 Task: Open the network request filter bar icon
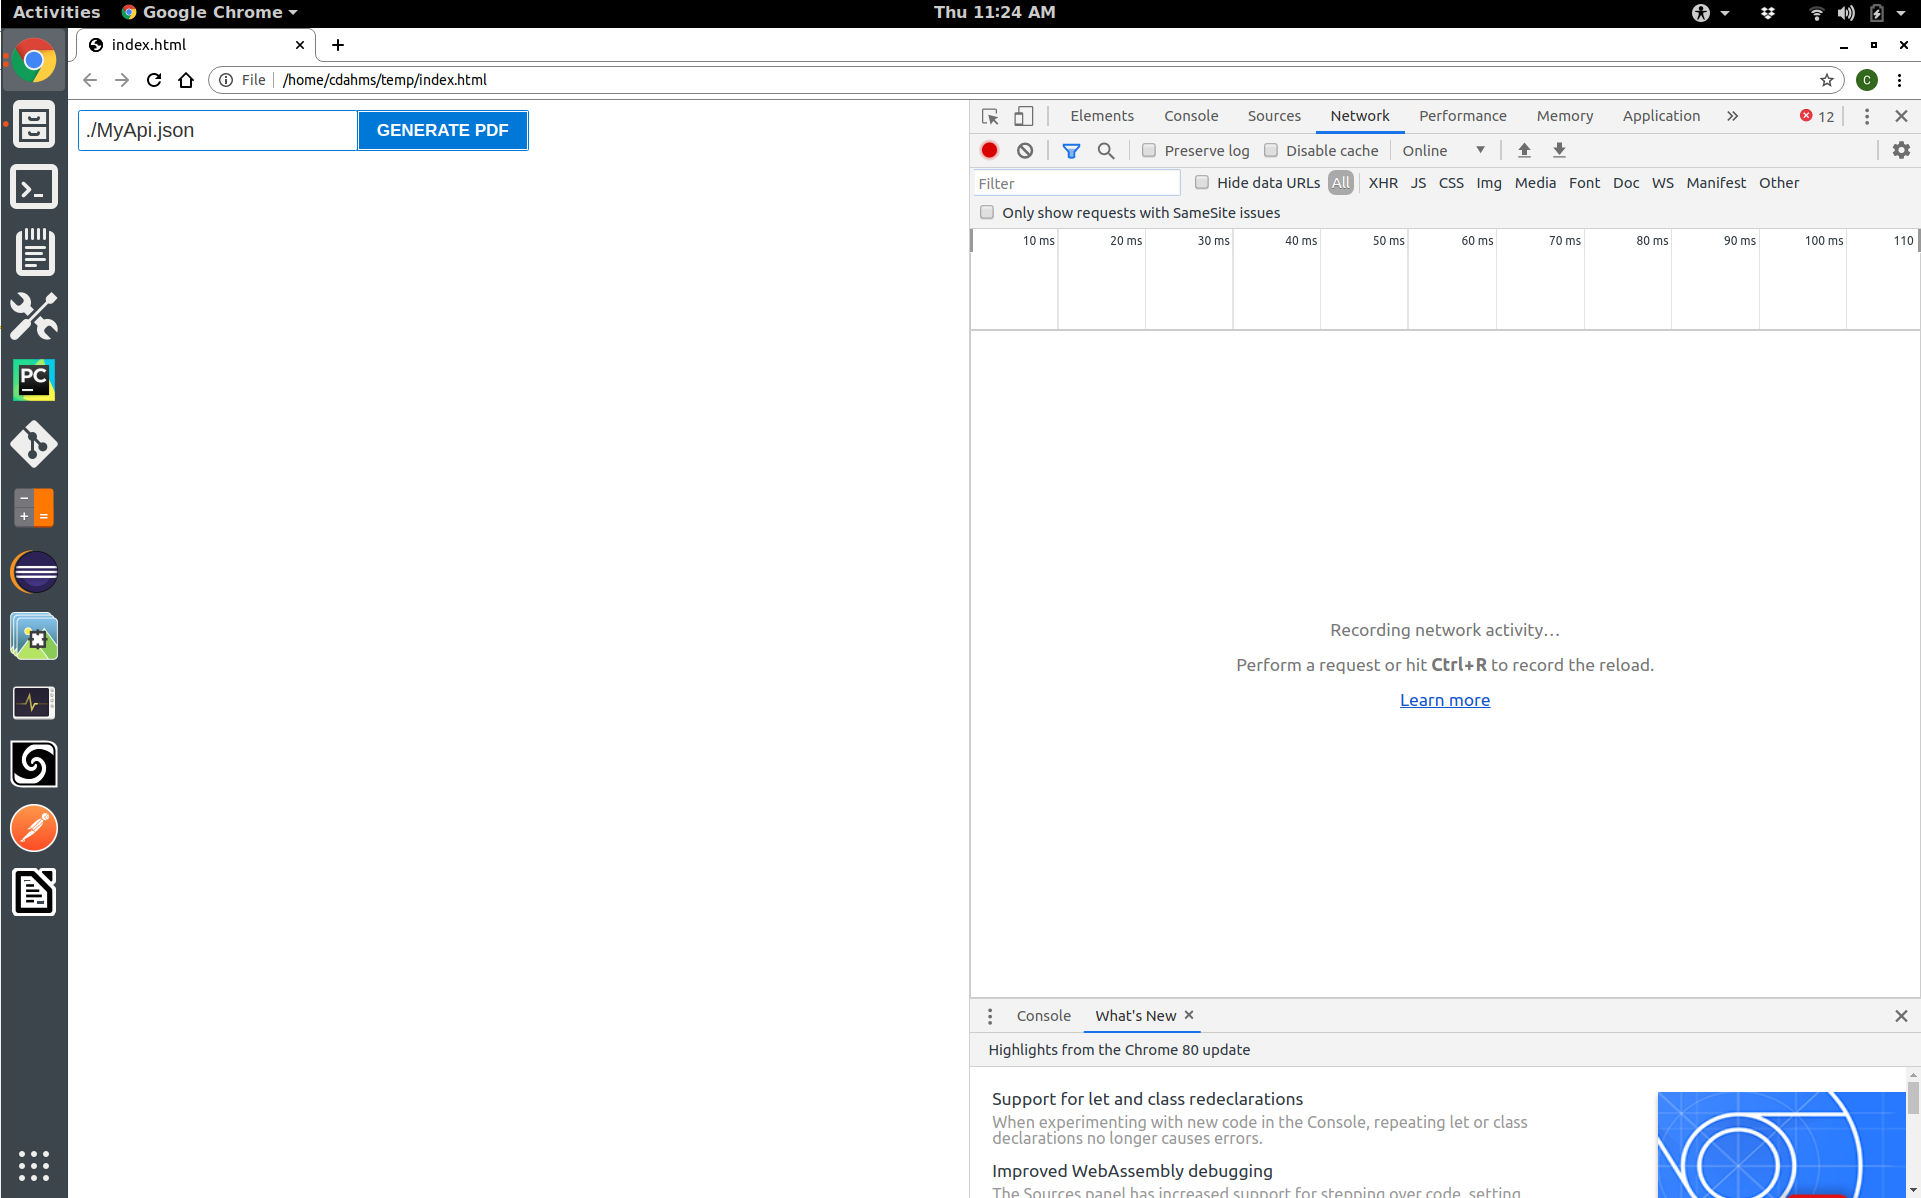click(1071, 150)
